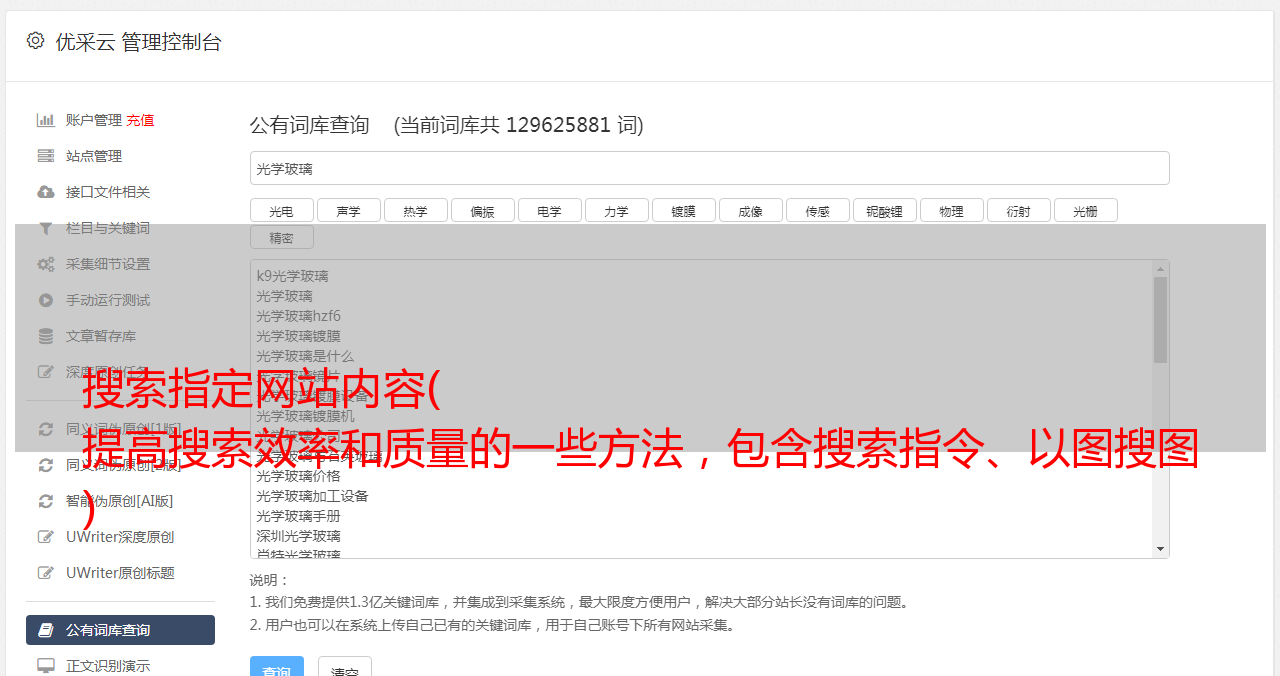The width and height of the screenshot is (1280, 676).
Task: Select 光学玻璃是什么 in the results list
Action: click(305, 356)
